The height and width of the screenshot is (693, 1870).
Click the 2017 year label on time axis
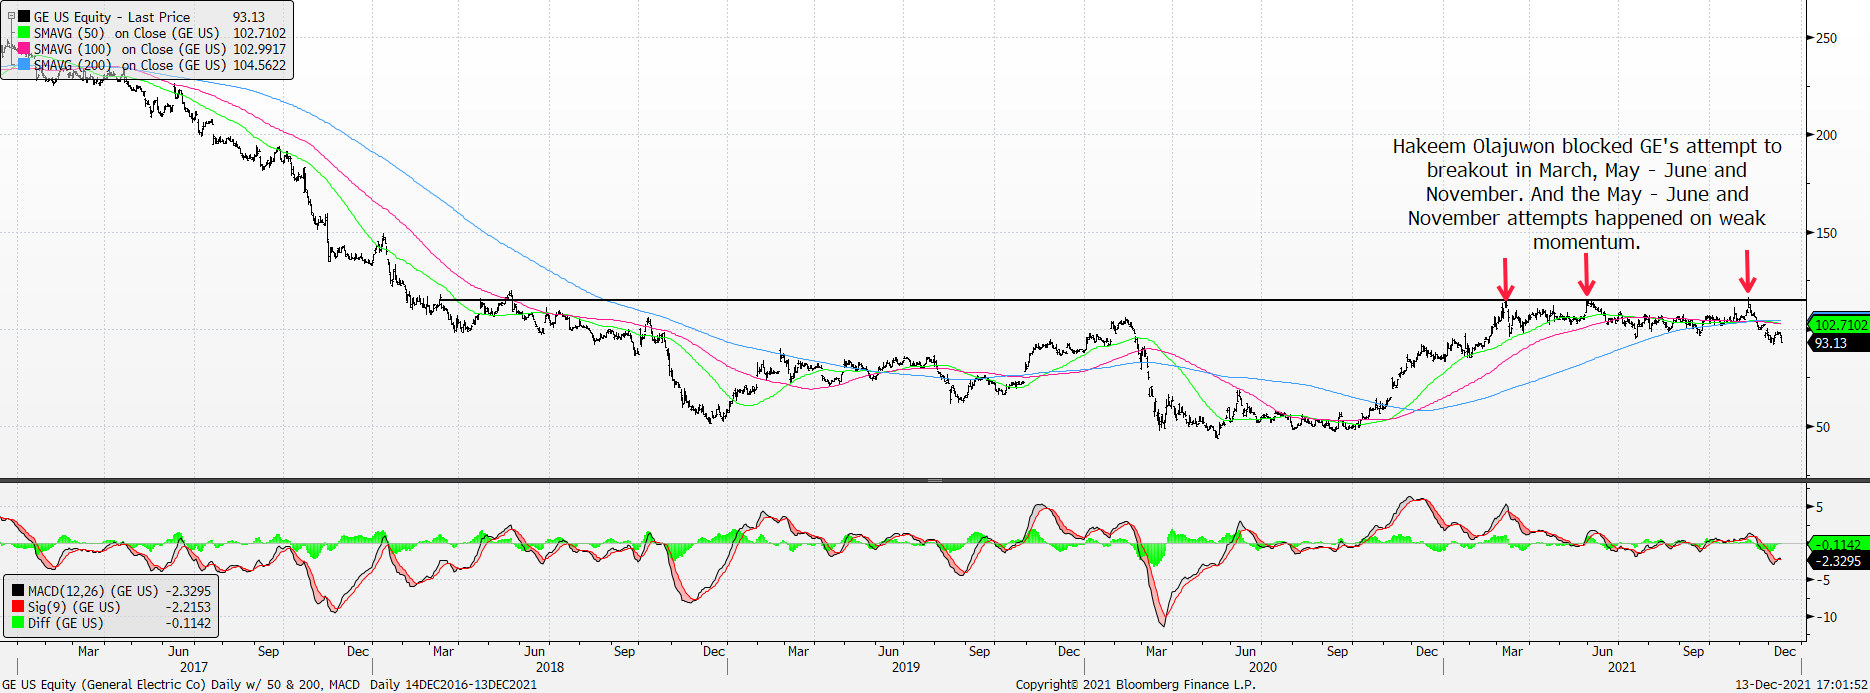click(193, 667)
